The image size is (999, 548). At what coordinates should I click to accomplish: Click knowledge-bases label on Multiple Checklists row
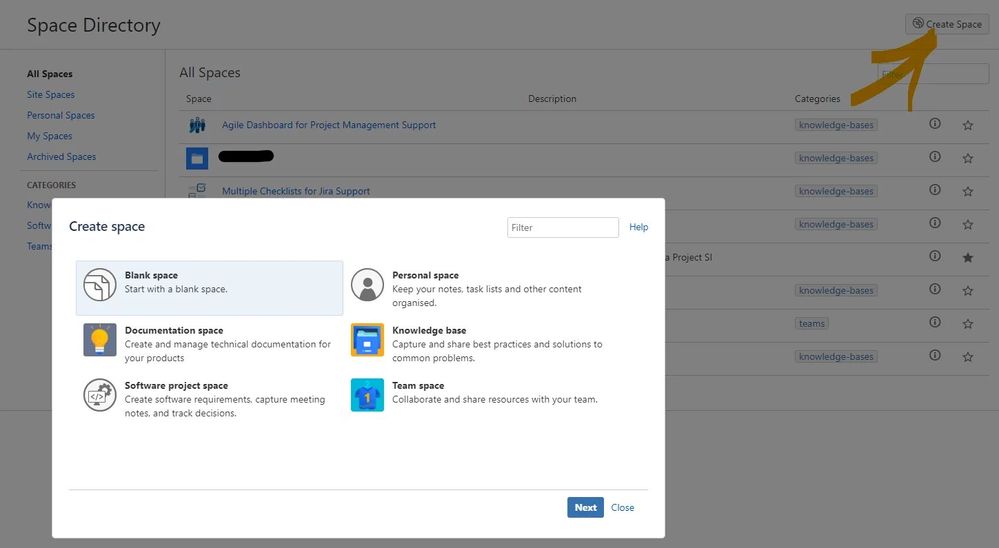click(836, 191)
